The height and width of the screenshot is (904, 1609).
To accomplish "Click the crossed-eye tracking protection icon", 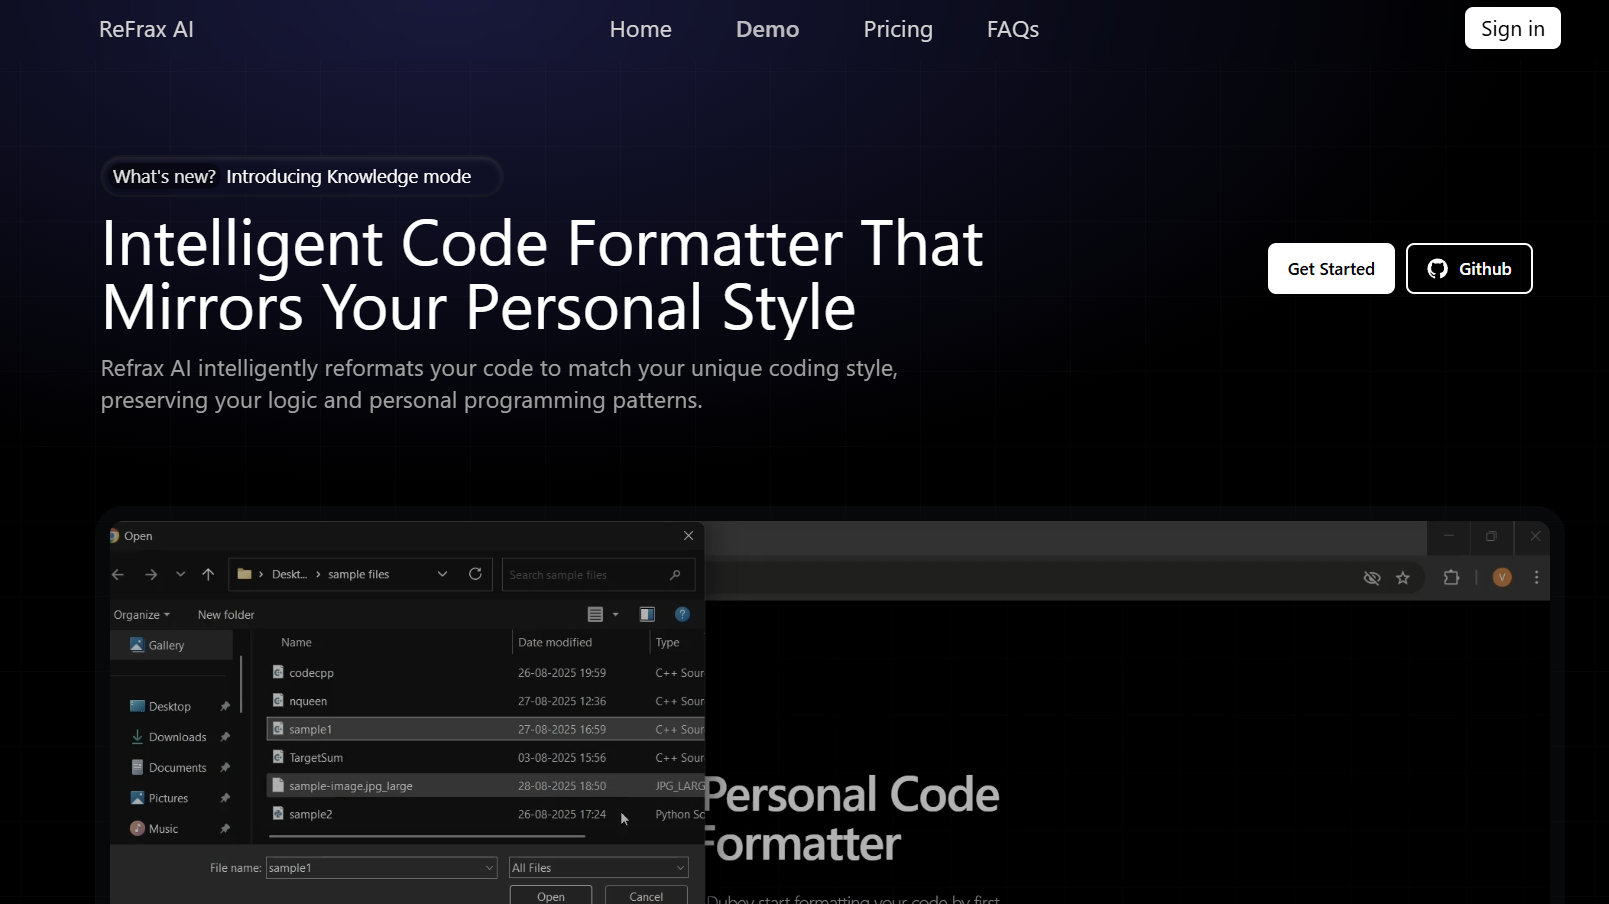I will point(1372,578).
